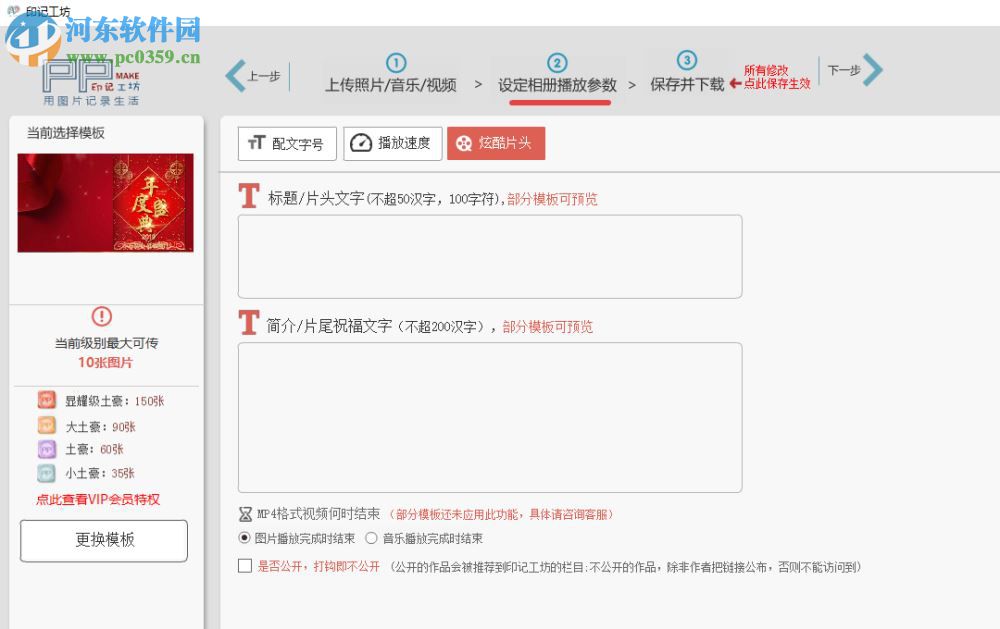The width and height of the screenshot is (1000, 629).
Task: Click step 2 设定相册播放参数
Action: 558,84
